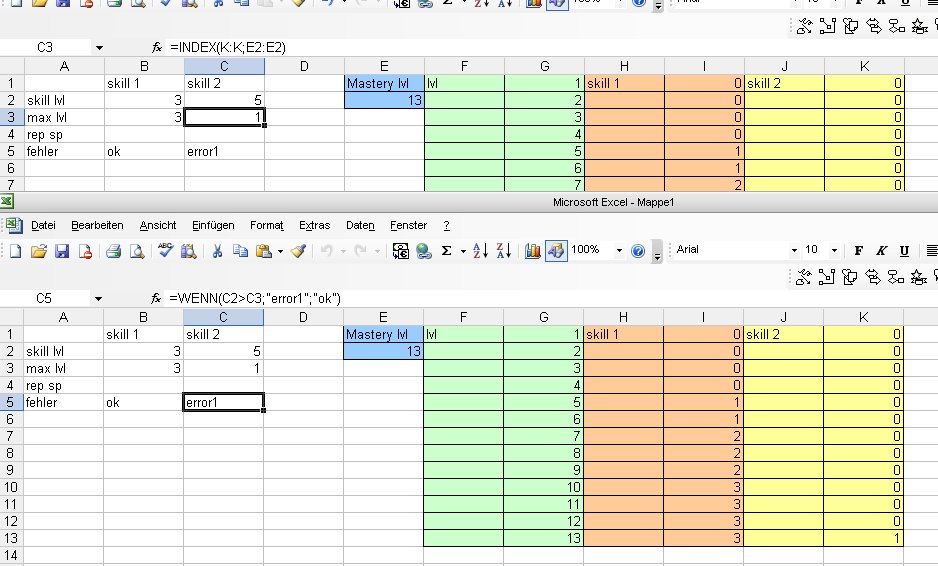
Task: Click the Format Painter brush icon
Action: pyautogui.click(x=297, y=250)
